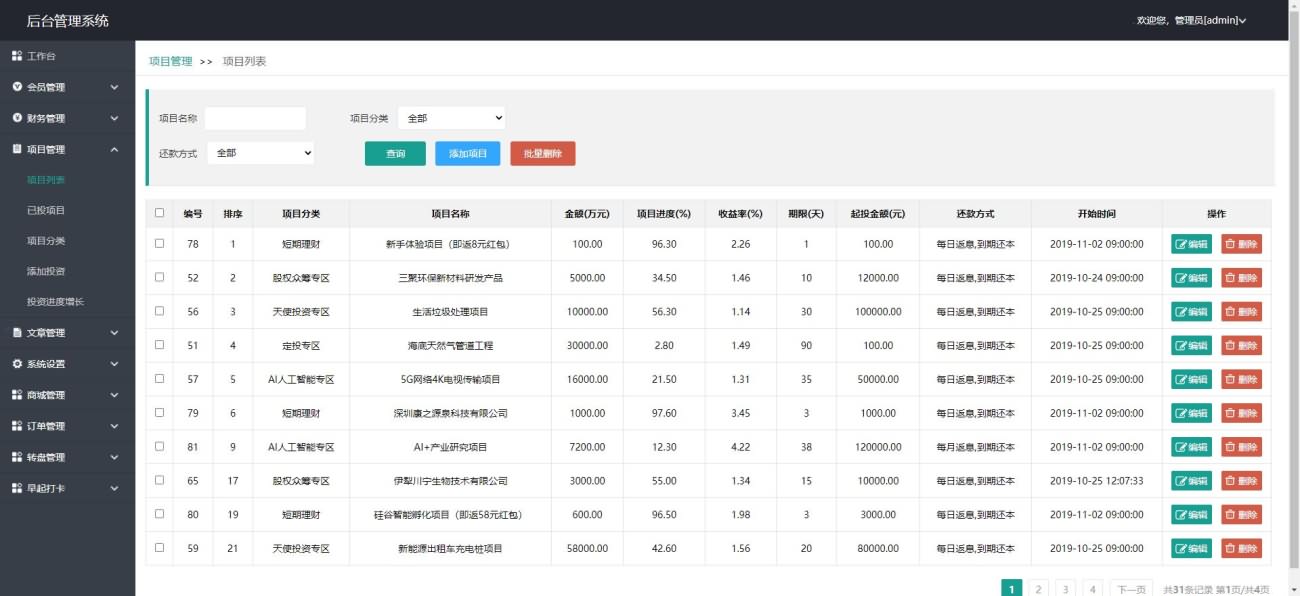The width and height of the screenshot is (1300, 596).
Task: Click the green 查询 search button
Action: (x=395, y=153)
